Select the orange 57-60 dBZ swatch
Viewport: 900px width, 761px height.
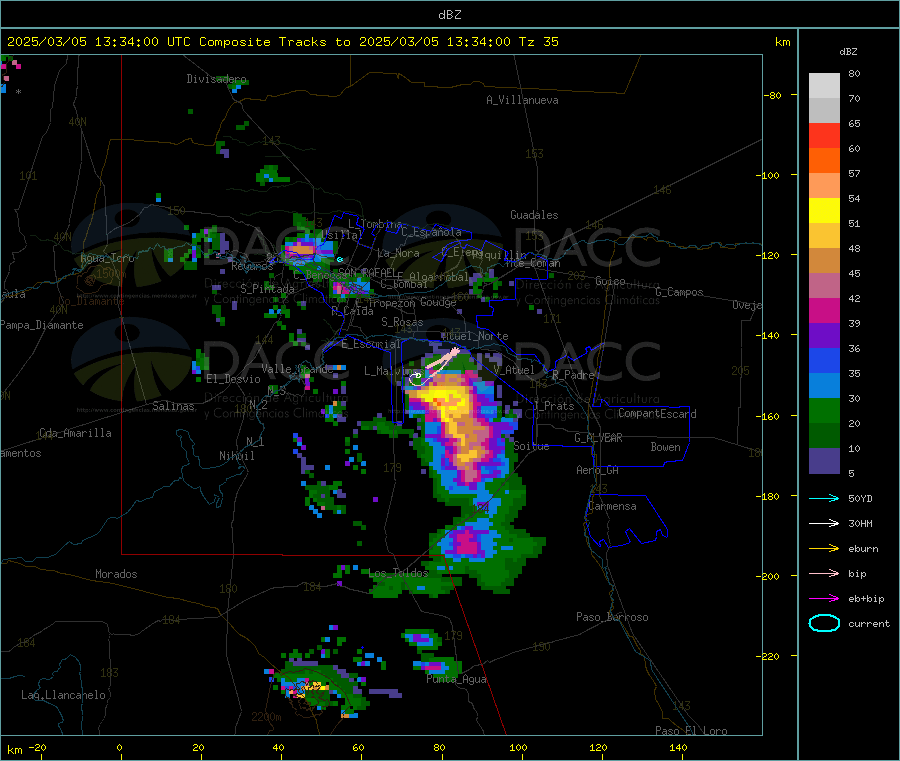[x=824, y=161]
